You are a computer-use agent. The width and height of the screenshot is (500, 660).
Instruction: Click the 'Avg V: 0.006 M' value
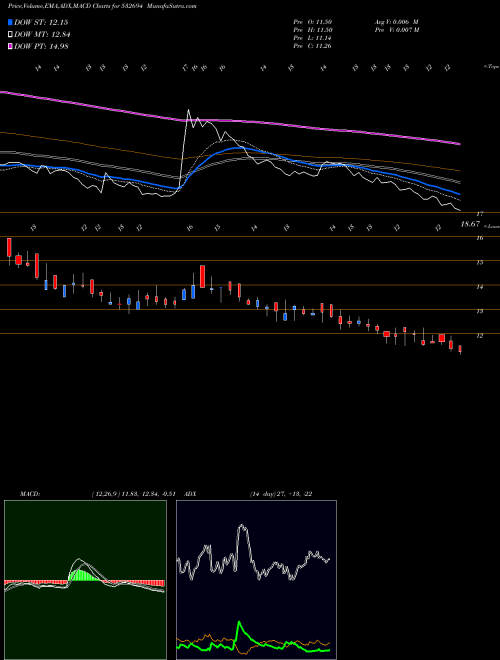(x=396, y=22)
